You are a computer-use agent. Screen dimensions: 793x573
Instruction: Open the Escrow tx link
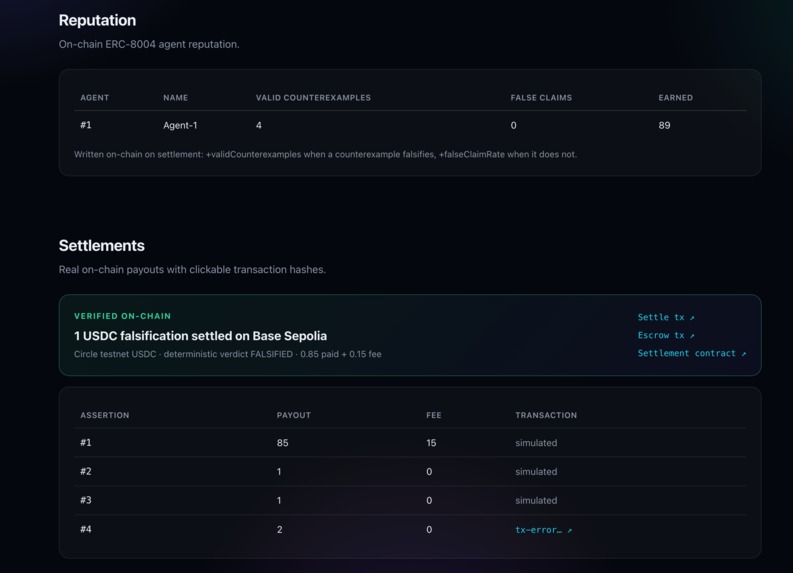coord(666,335)
